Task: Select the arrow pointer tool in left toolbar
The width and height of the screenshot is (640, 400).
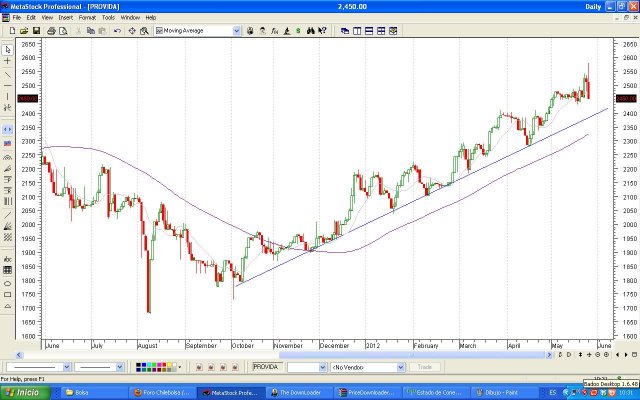Action: [8, 47]
